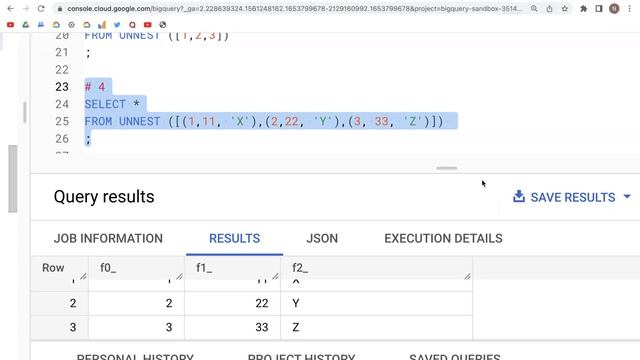Open SAVED QUERIES tab

(455, 357)
